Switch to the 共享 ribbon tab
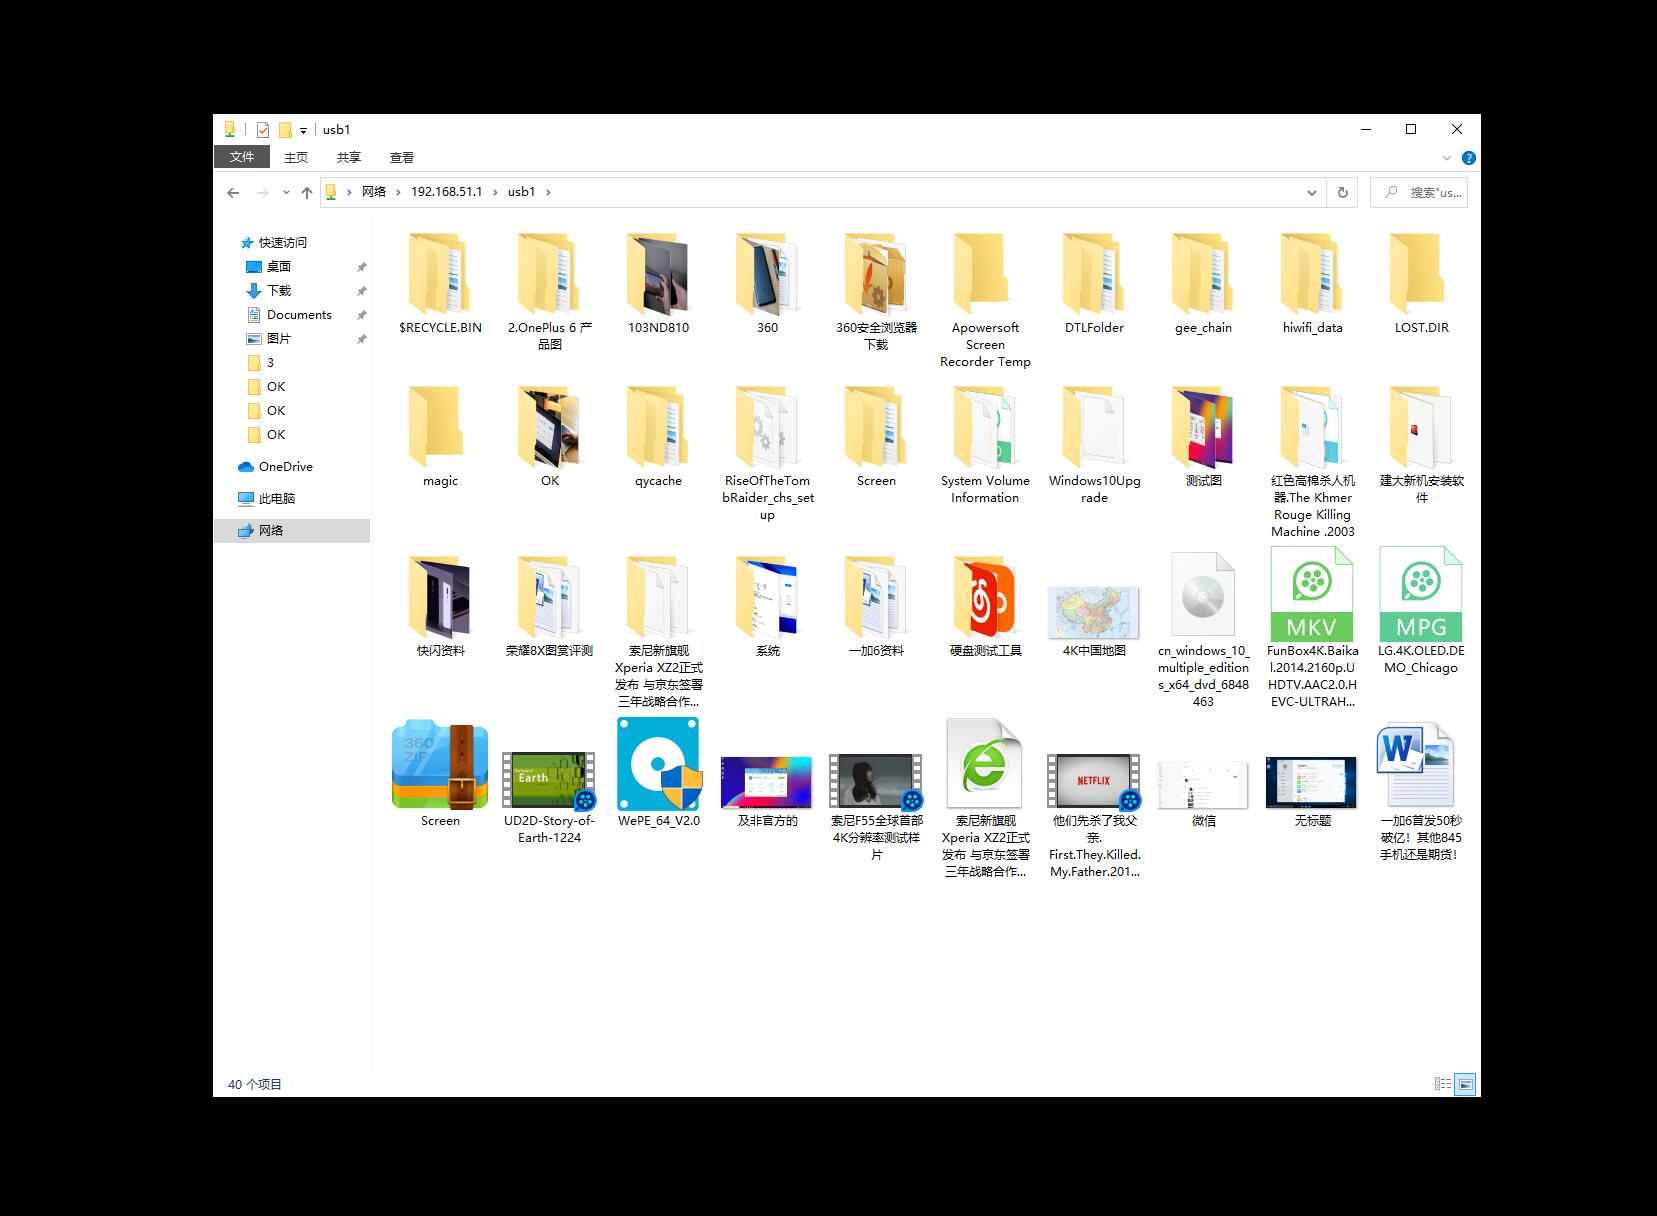1657x1216 pixels. point(349,157)
